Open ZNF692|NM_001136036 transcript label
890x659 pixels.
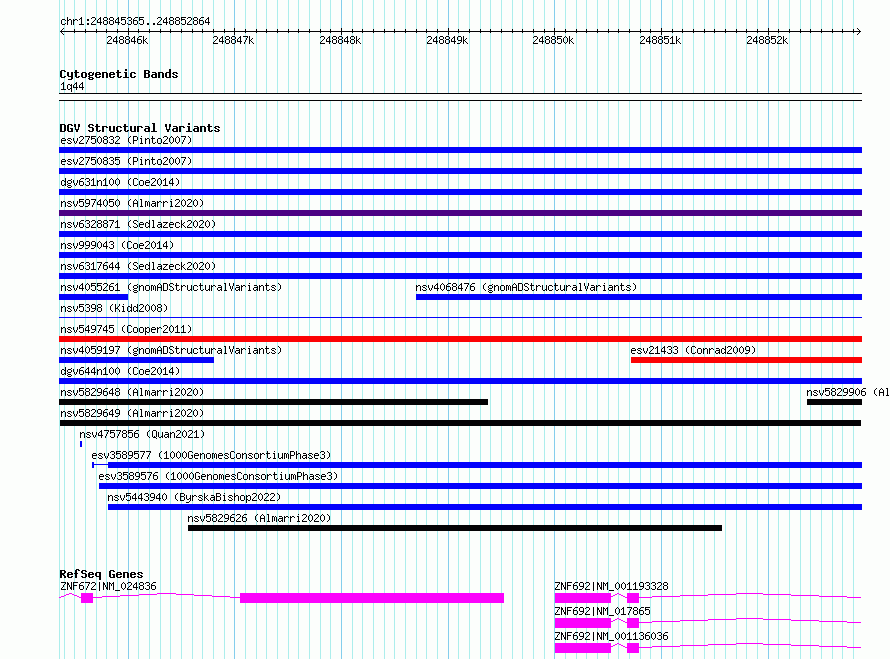click(x=611, y=636)
